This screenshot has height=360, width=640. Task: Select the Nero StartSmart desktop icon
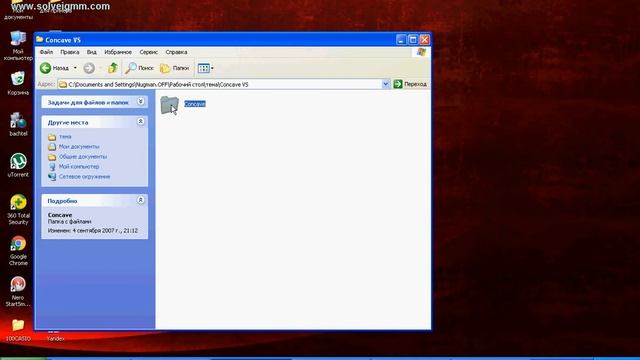[x=18, y=292]
